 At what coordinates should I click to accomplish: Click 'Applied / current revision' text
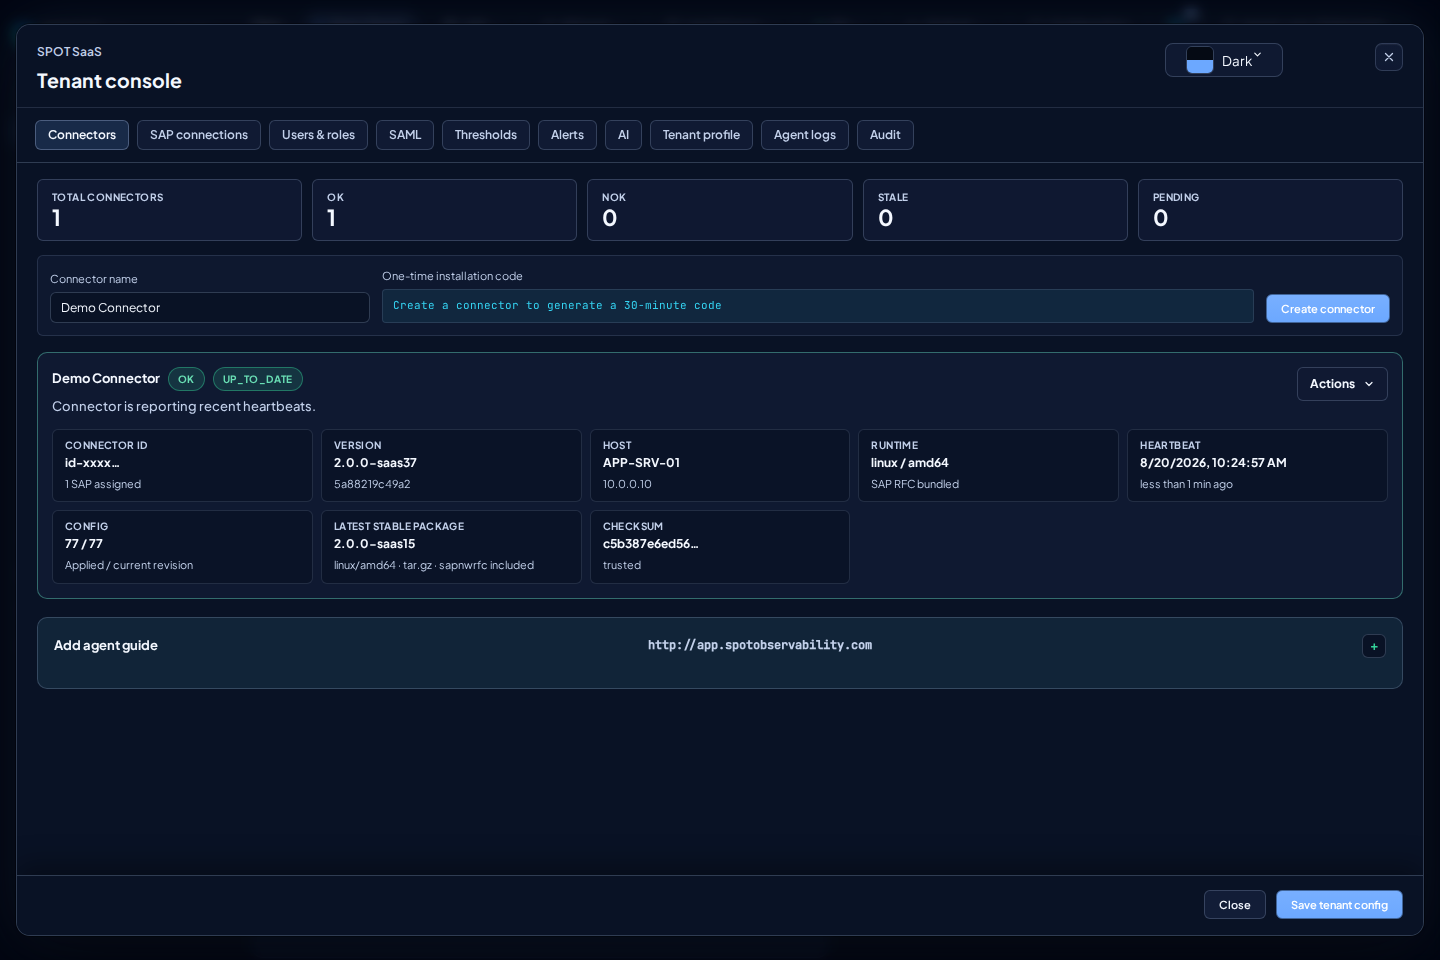(x=129, y=565)
